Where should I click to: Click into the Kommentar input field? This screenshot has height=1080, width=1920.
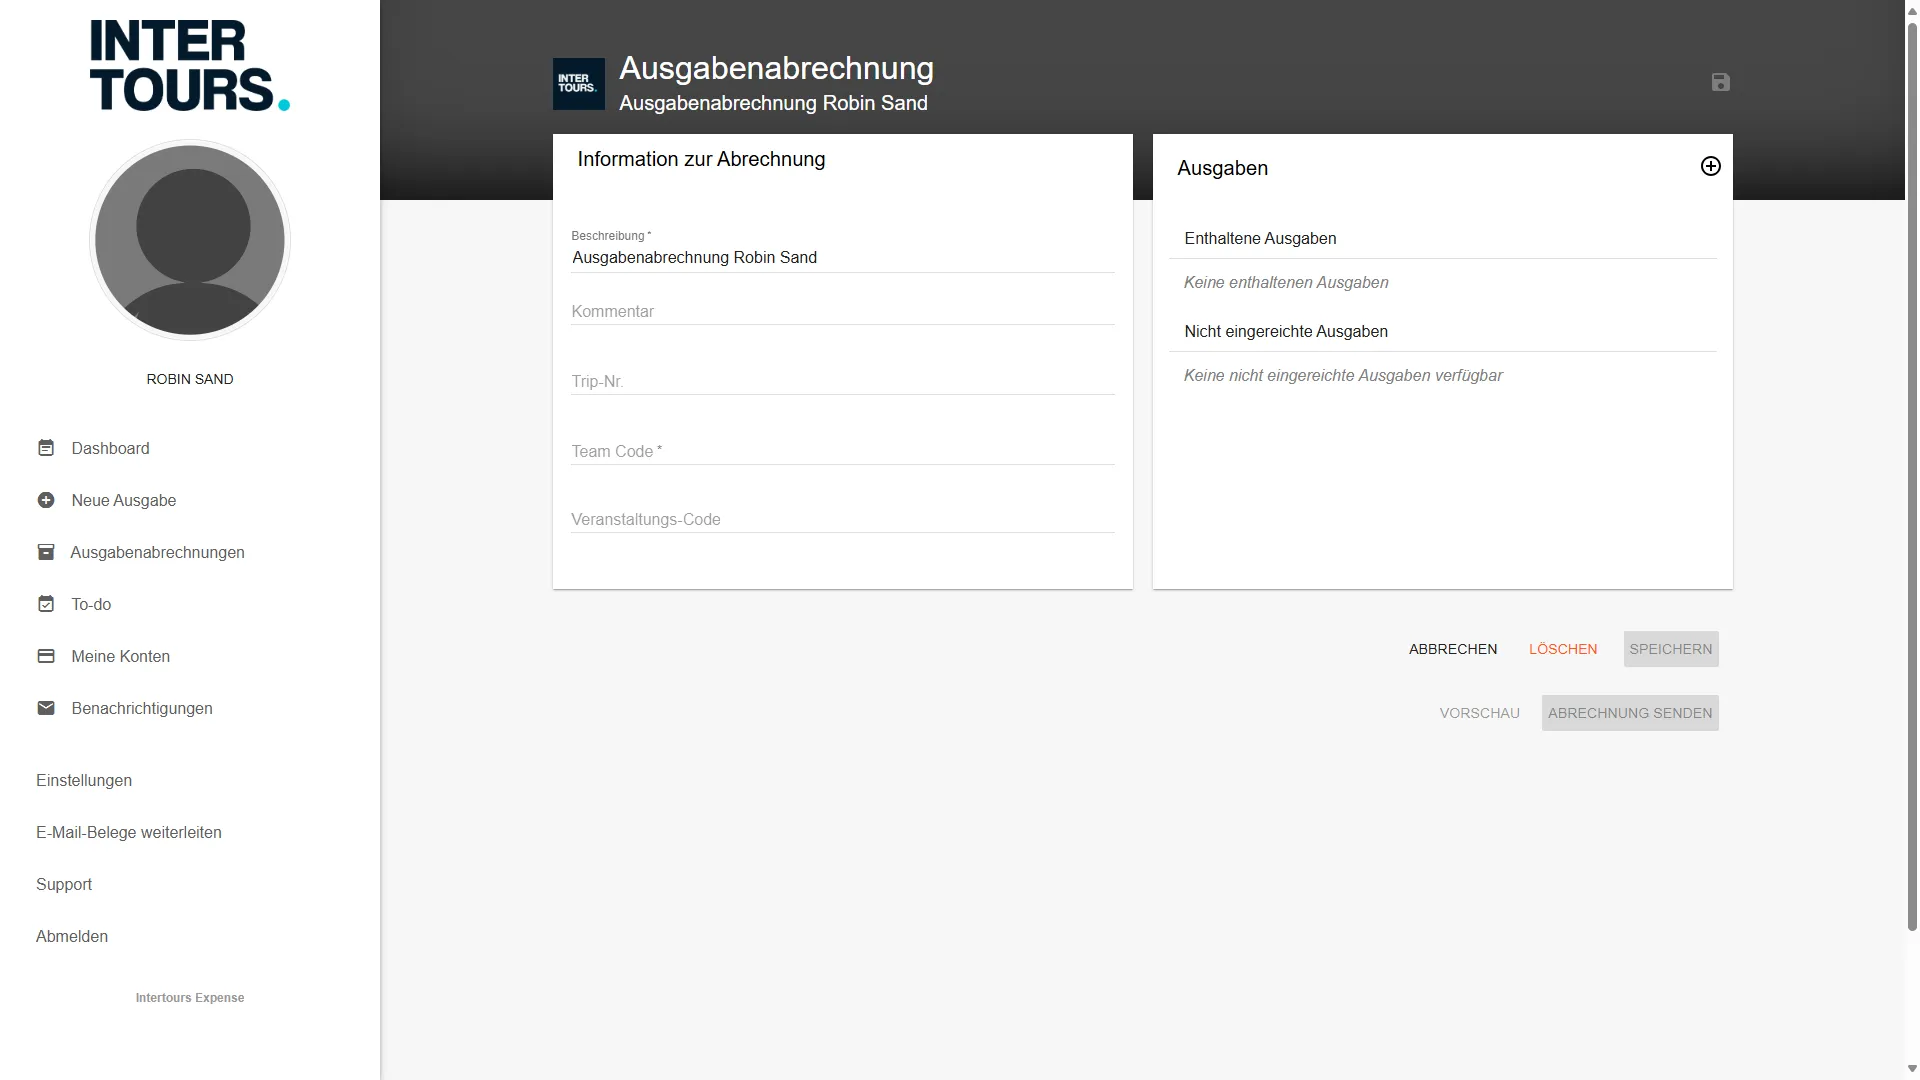[841, 311]
